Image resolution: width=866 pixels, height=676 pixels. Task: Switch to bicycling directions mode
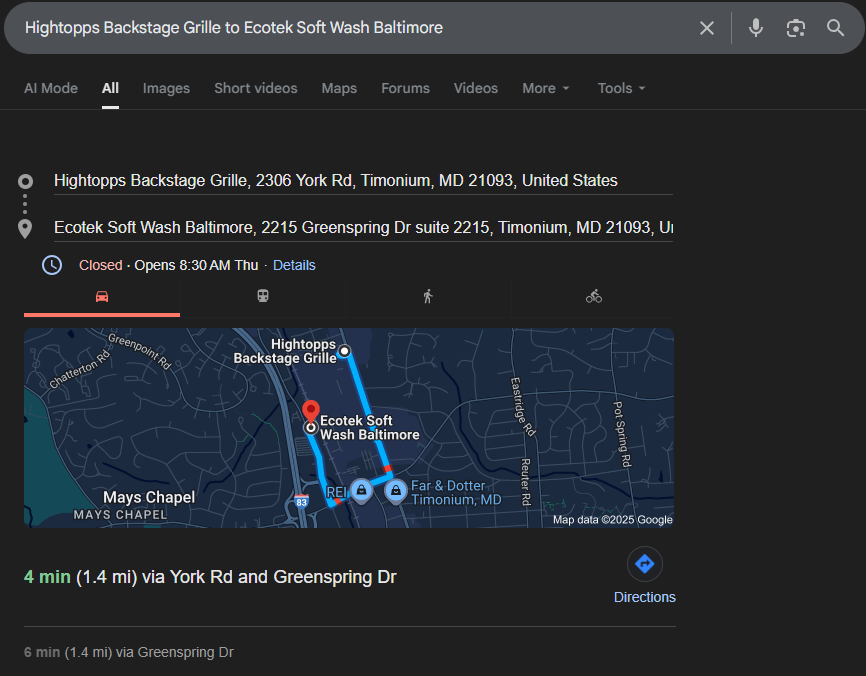(x=594, y=296)
